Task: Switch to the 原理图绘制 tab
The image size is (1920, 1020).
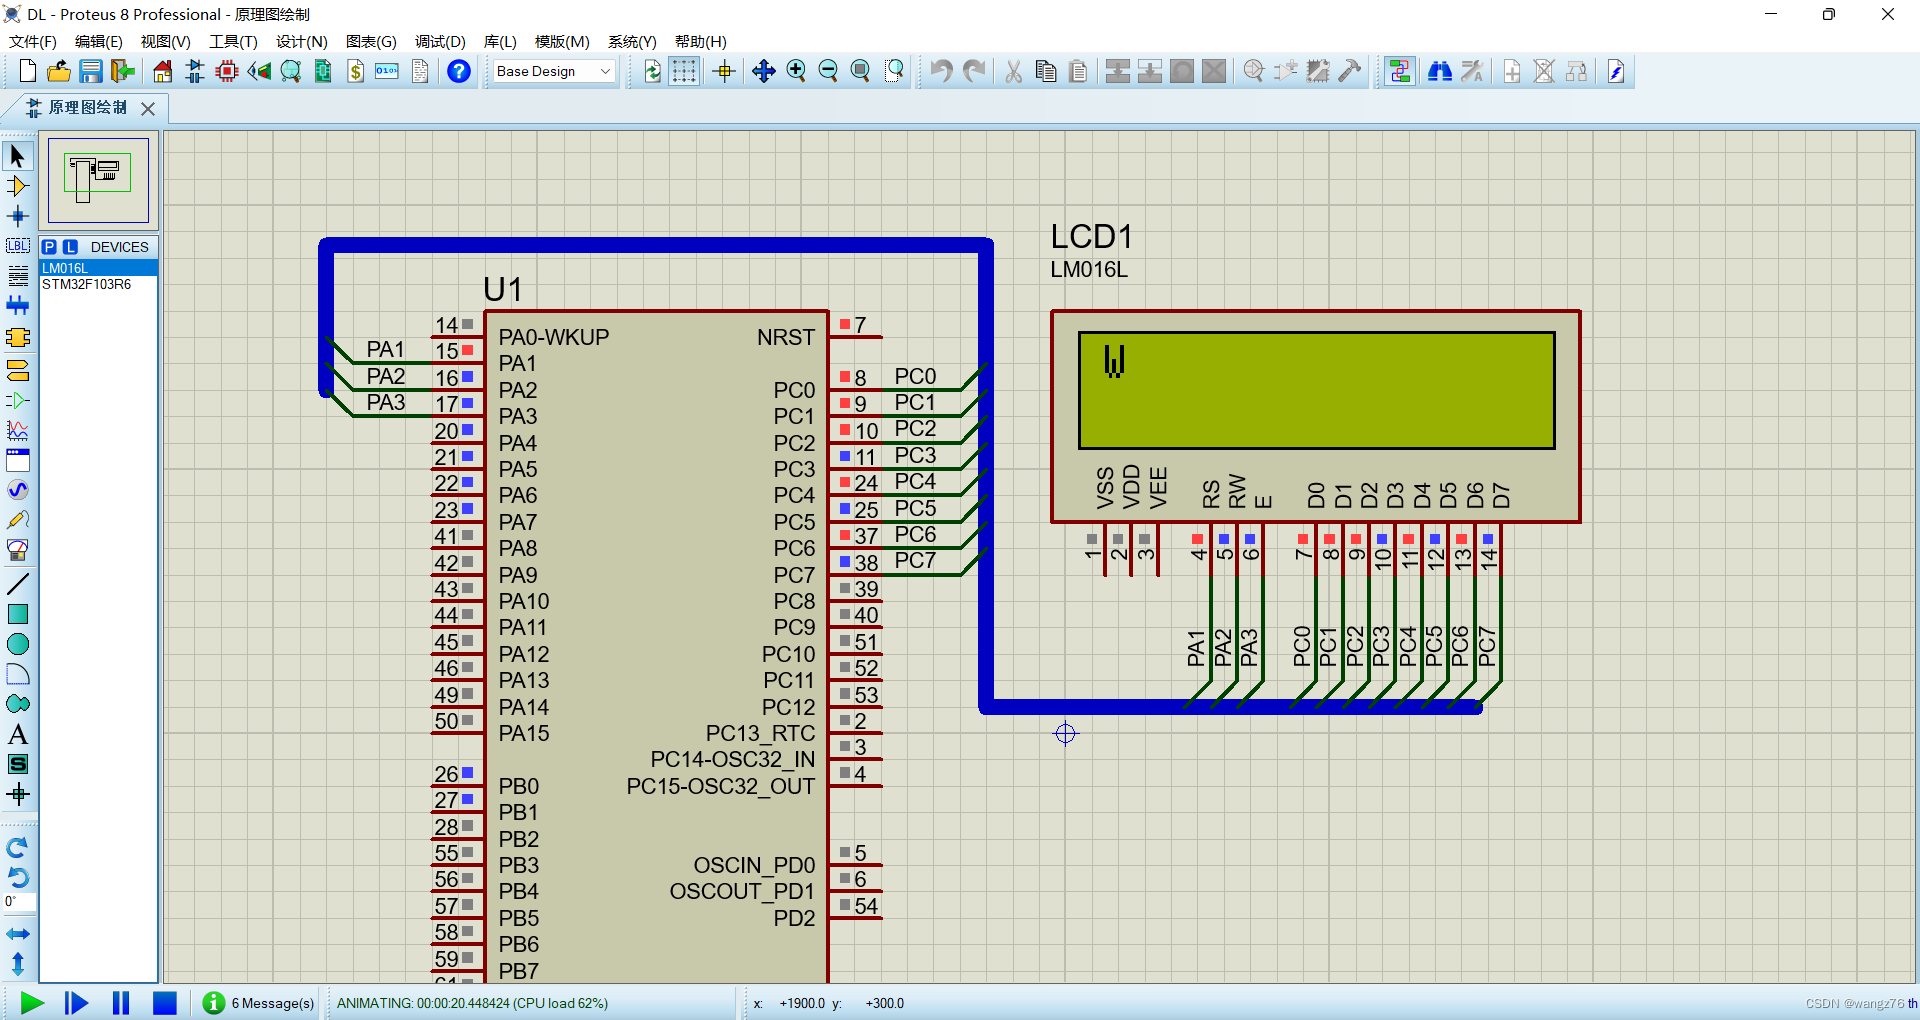Action: tap(87, 107)
